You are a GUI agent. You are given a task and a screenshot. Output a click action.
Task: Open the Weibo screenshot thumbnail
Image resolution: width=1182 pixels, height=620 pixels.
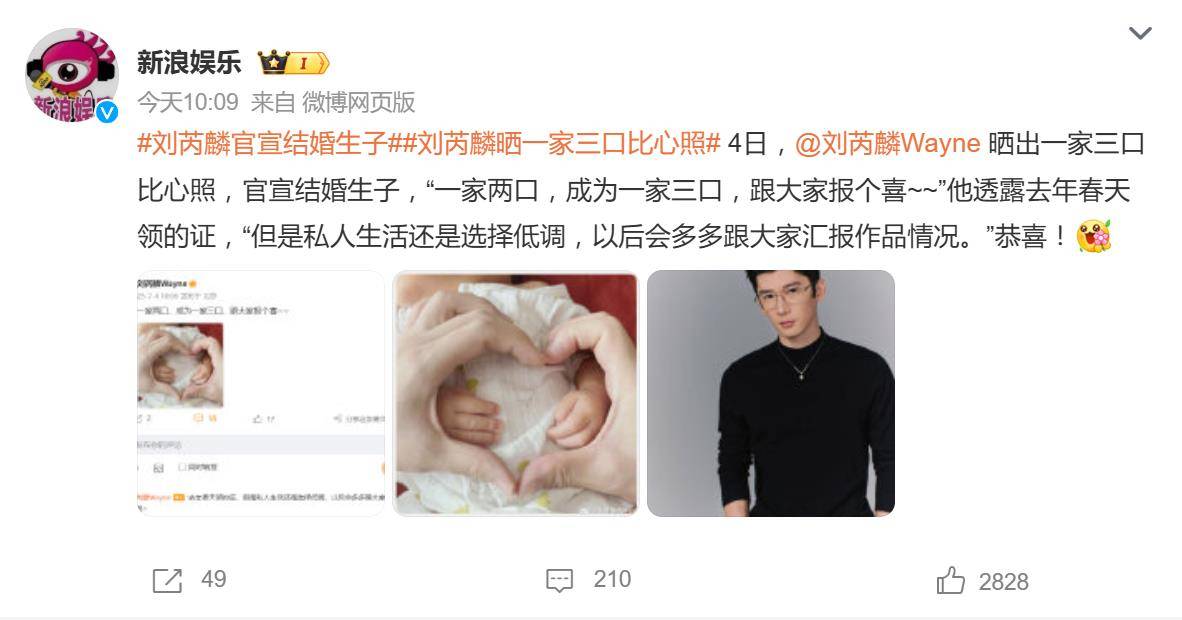coord(261,393)
